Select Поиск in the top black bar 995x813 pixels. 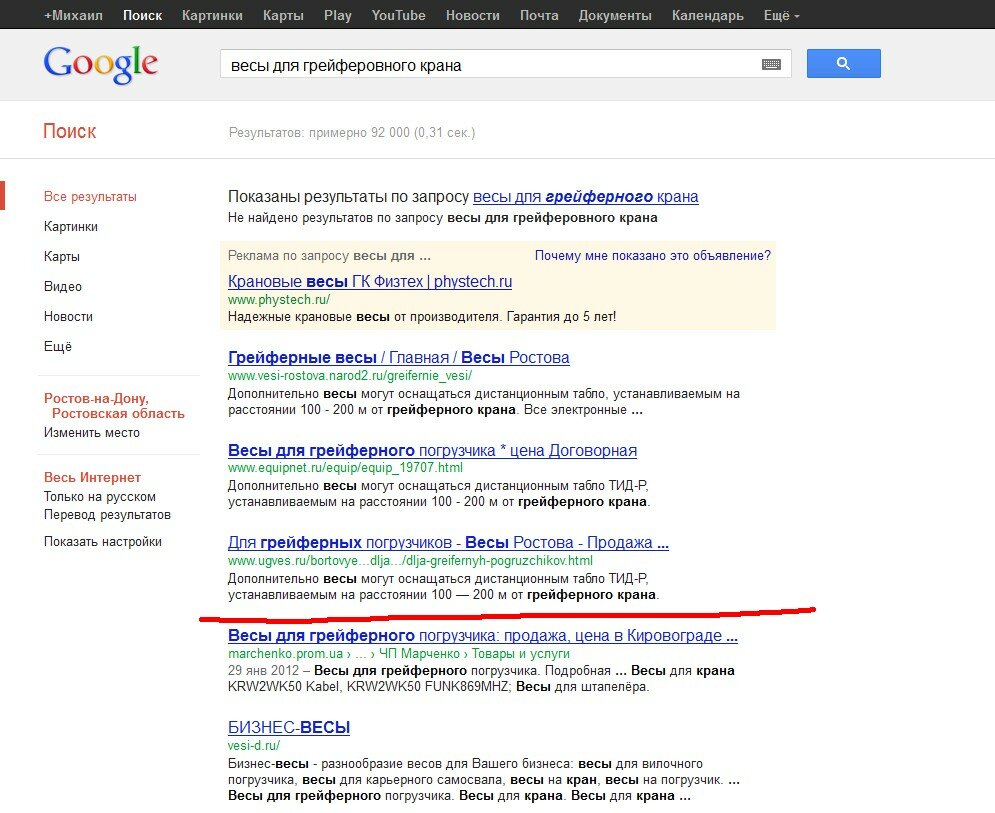142,15
